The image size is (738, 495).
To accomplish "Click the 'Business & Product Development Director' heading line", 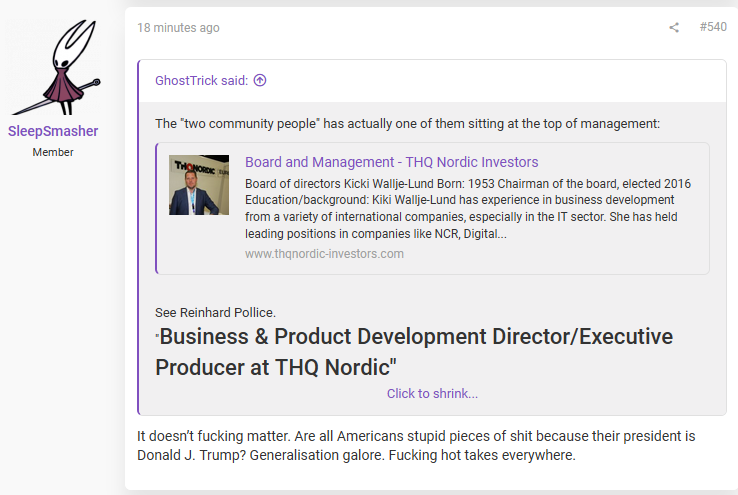I will 414,336.
